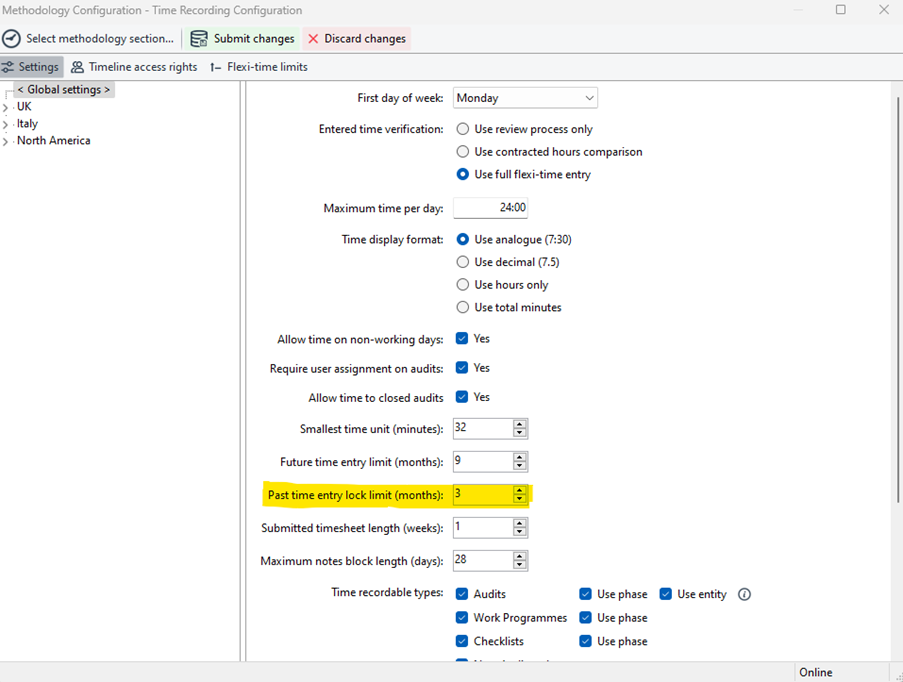Decrease Past time entry lock limit
Image resolution: width=903 pixels, height=682 pixels.
(x=519, y=499)
